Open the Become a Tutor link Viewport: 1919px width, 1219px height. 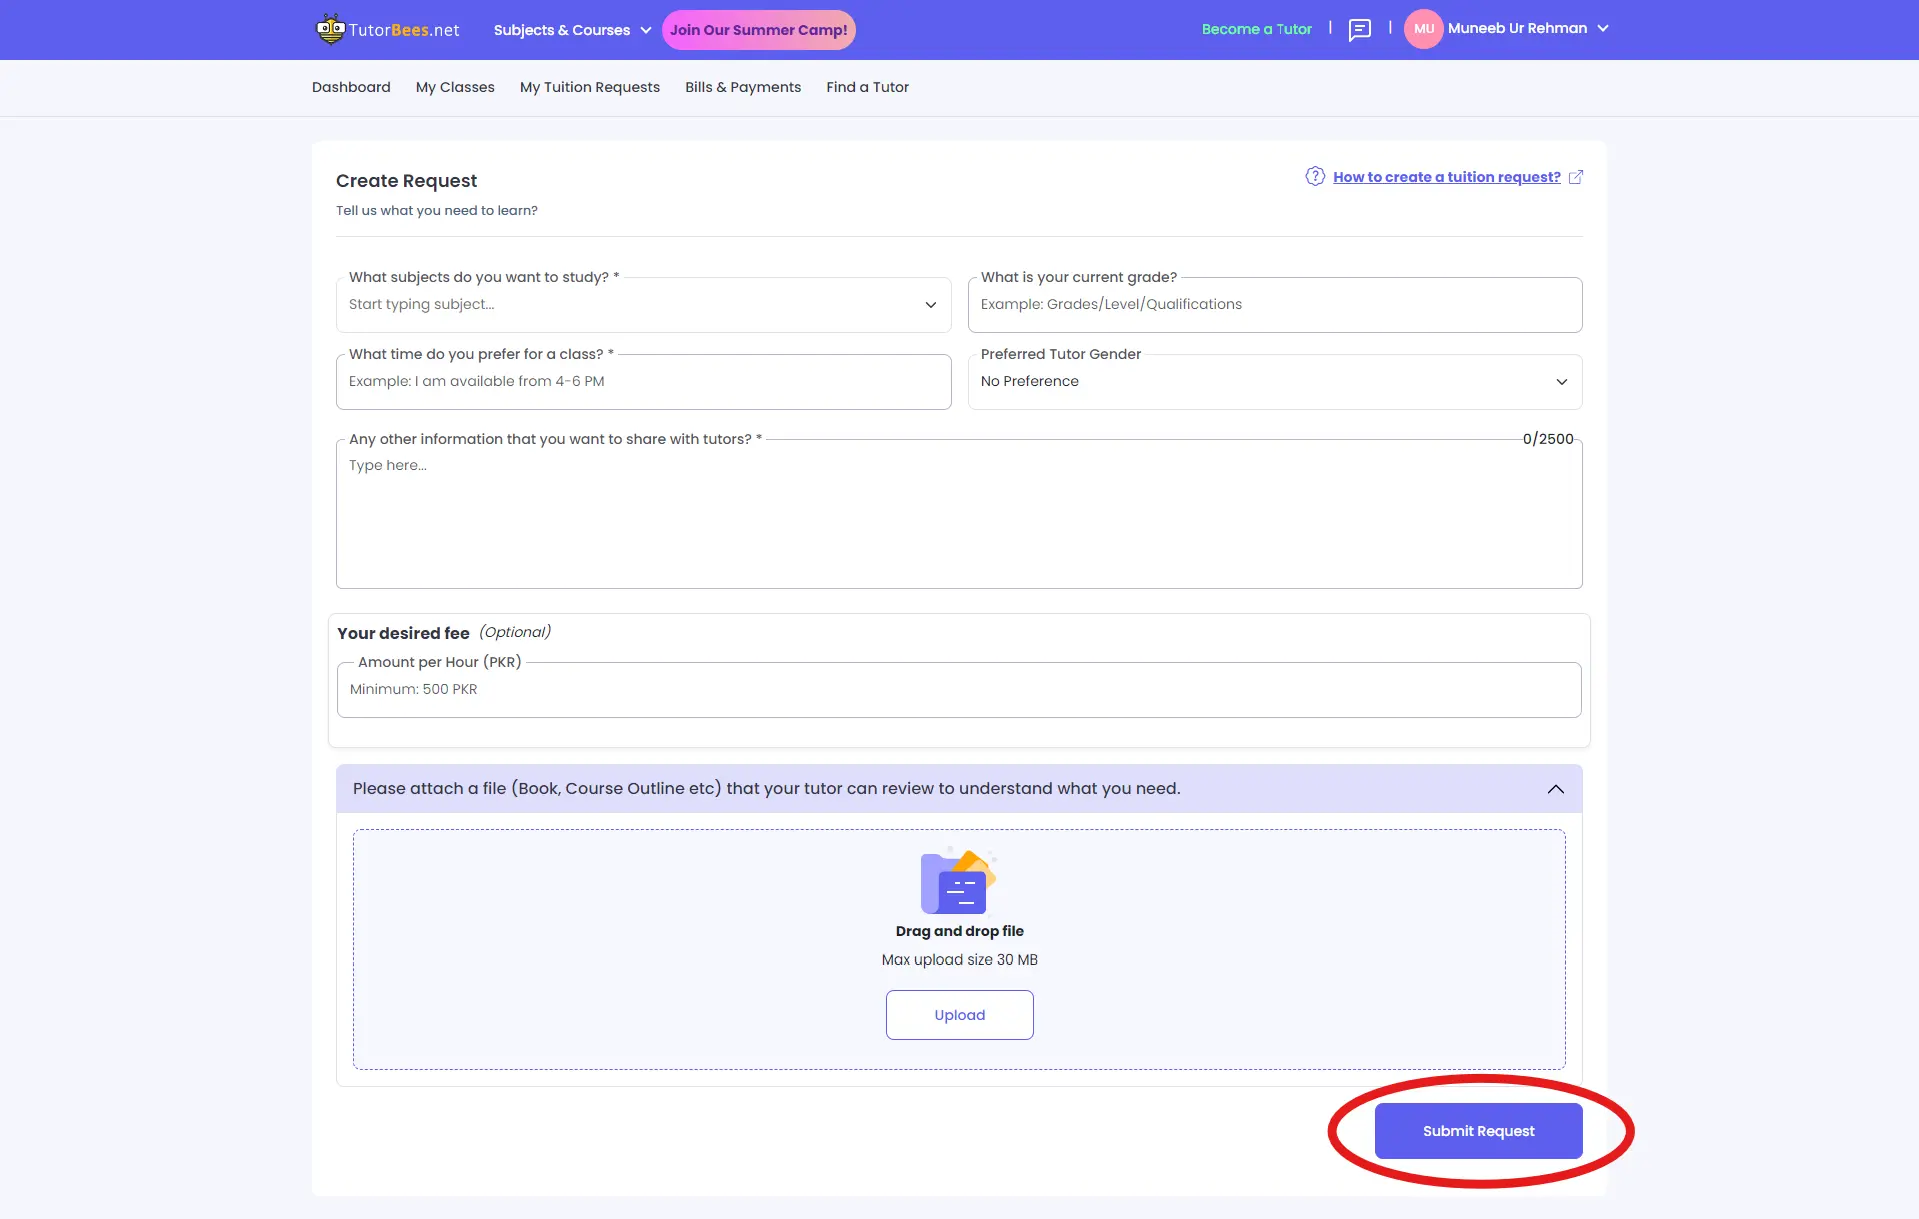point(1256,29)
